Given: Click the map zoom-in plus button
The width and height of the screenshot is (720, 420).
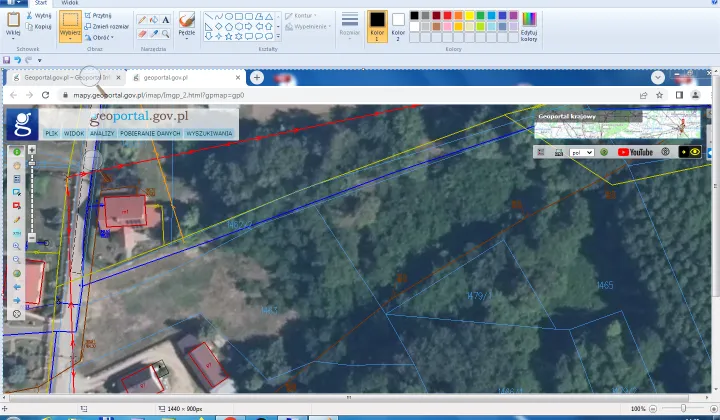Looking at the screenshot, I should [32, 150].
